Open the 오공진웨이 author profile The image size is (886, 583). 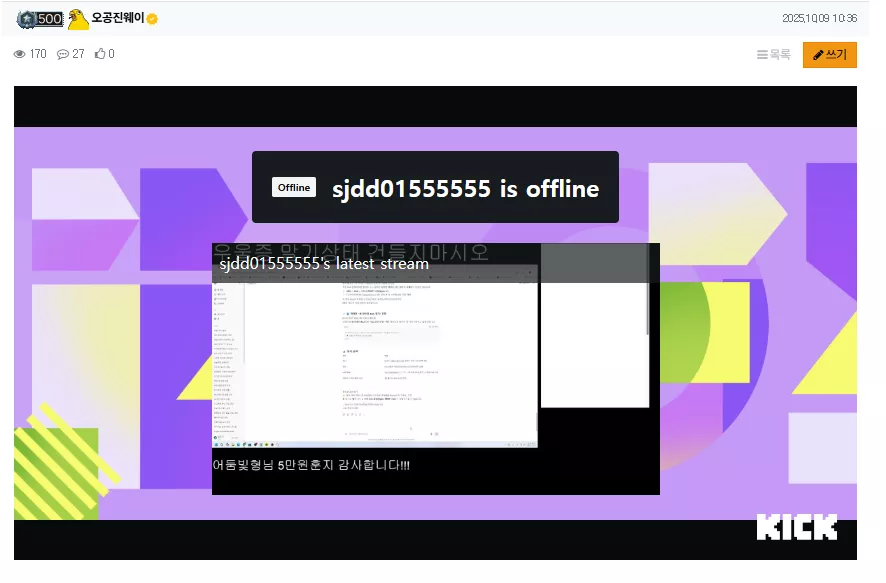118,18
